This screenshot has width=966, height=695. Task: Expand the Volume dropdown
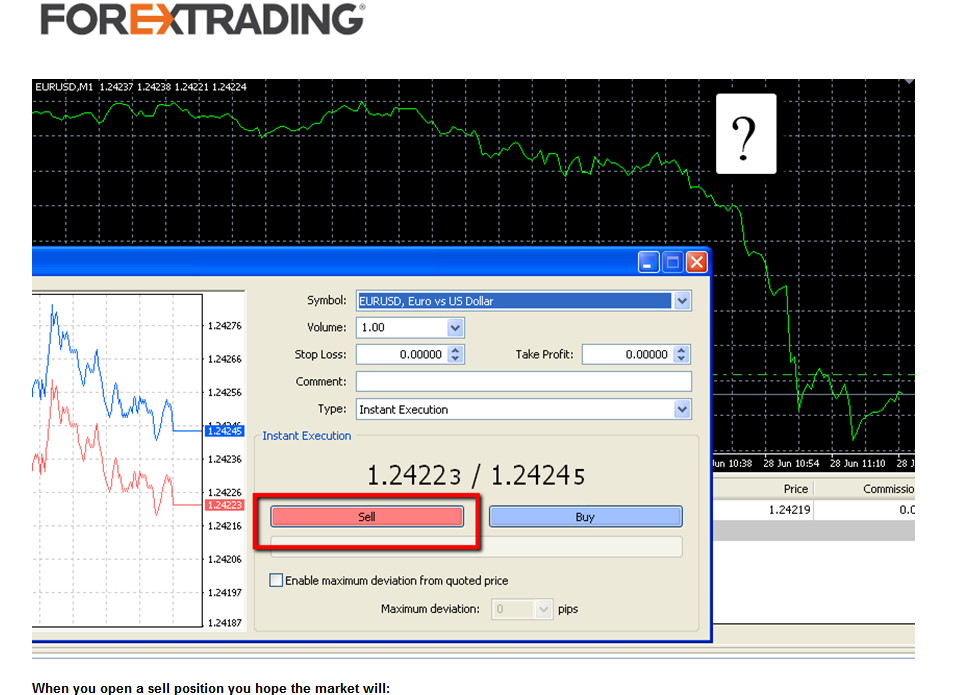pos(456,328)
